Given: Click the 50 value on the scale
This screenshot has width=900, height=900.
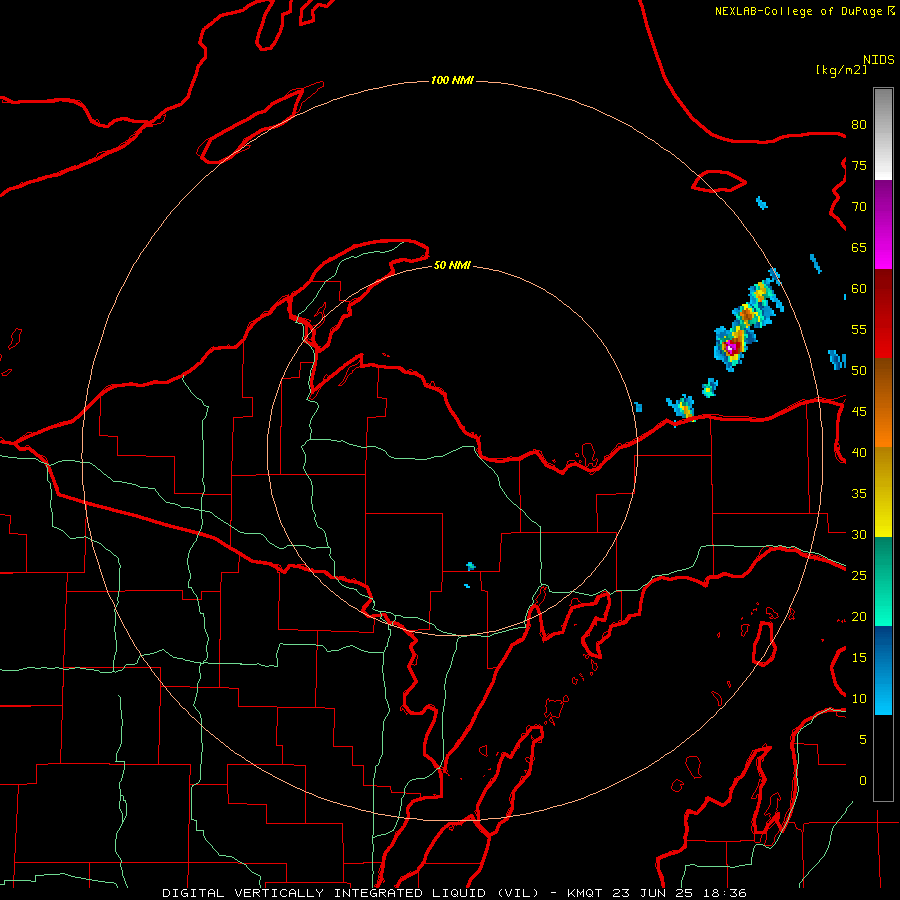Looking at the screenshot, I should (859, 371).
